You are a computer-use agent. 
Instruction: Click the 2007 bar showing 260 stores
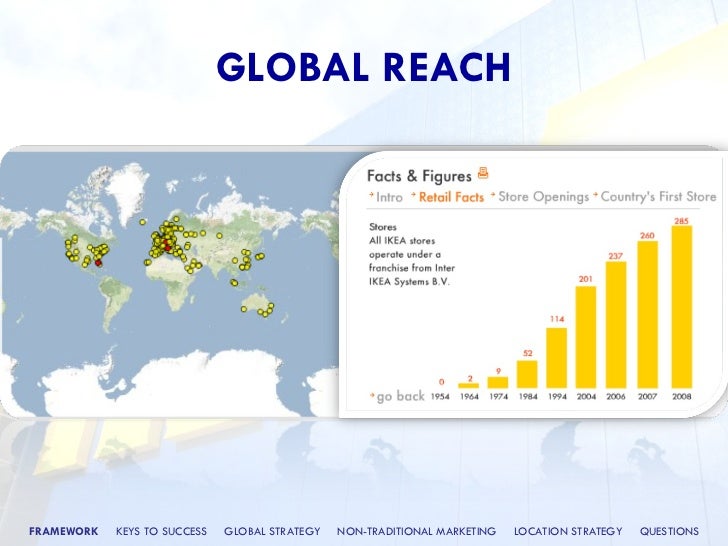pos(647,314)
